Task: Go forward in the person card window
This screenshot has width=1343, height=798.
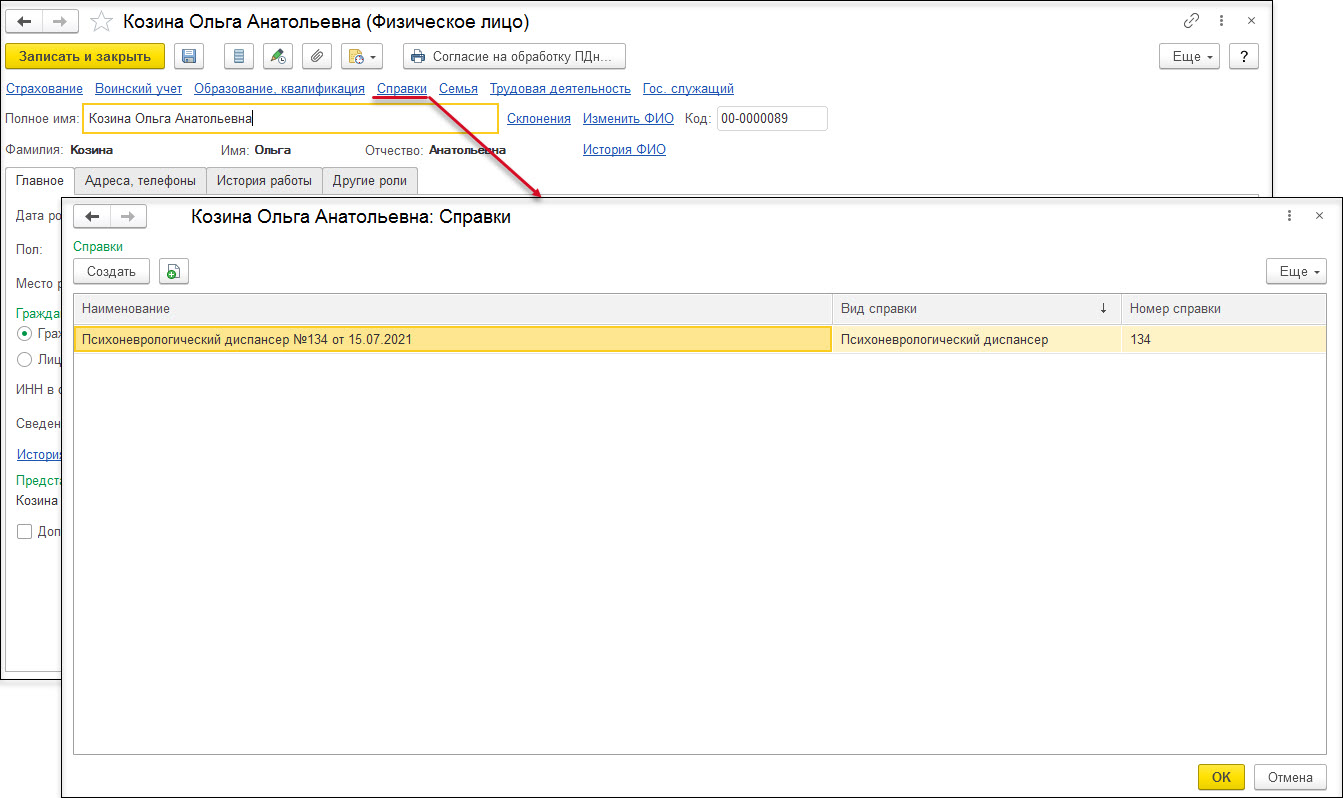Action: point(62,21)
